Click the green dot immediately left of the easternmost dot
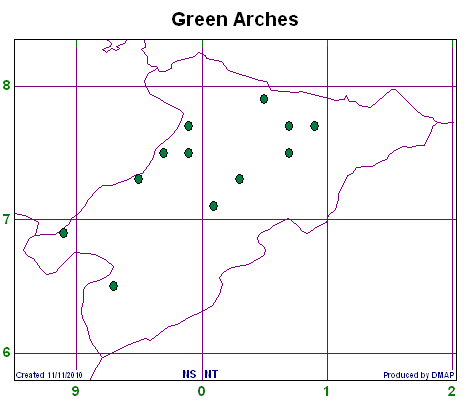 (x=289, y=126)
